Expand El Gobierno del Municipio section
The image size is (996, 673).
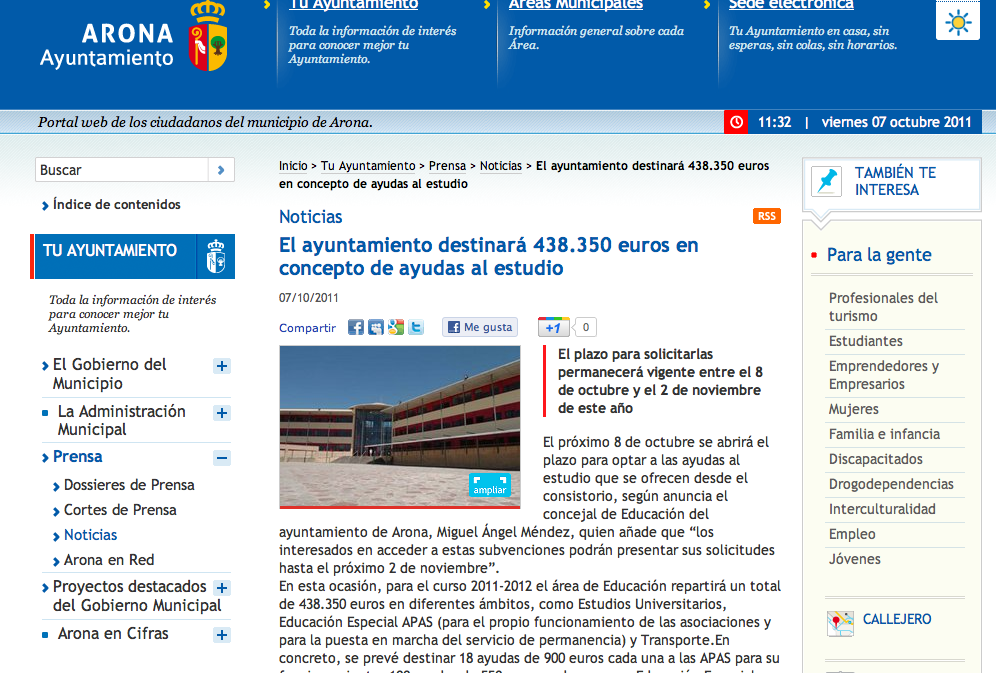tap(222, 366)
